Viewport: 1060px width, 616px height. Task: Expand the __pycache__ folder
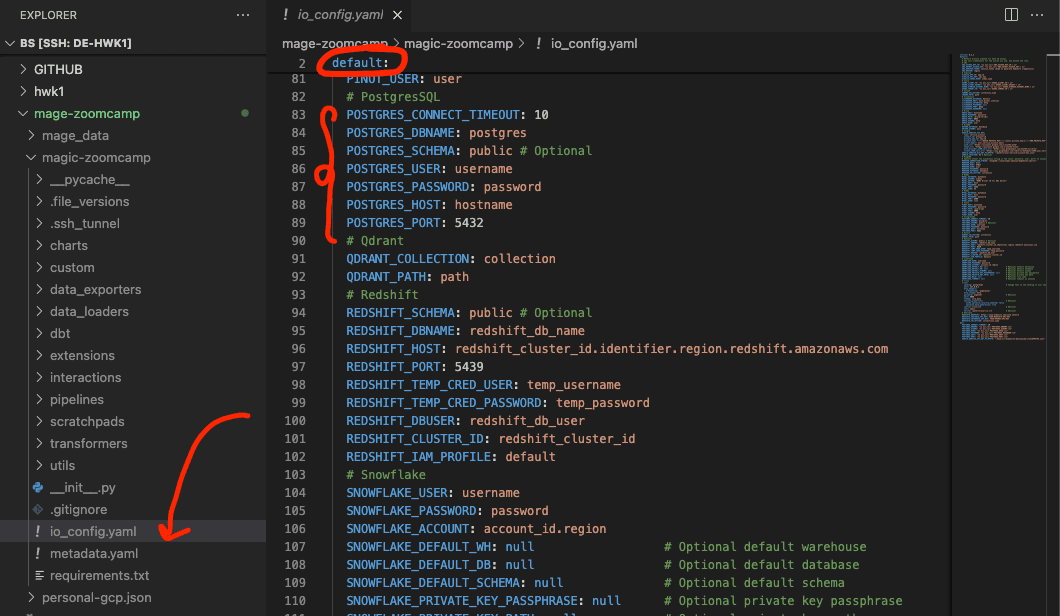[x=39, y=179]
